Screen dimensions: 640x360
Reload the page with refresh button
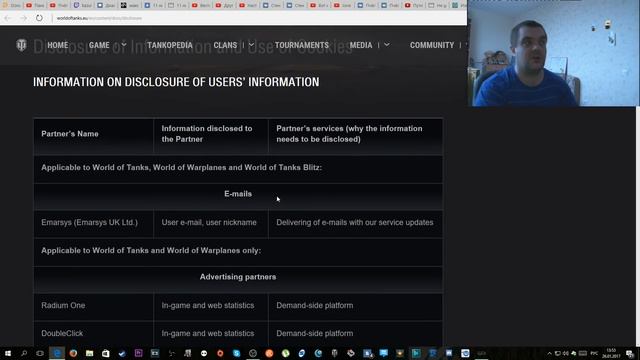click(x=39, y=18)
